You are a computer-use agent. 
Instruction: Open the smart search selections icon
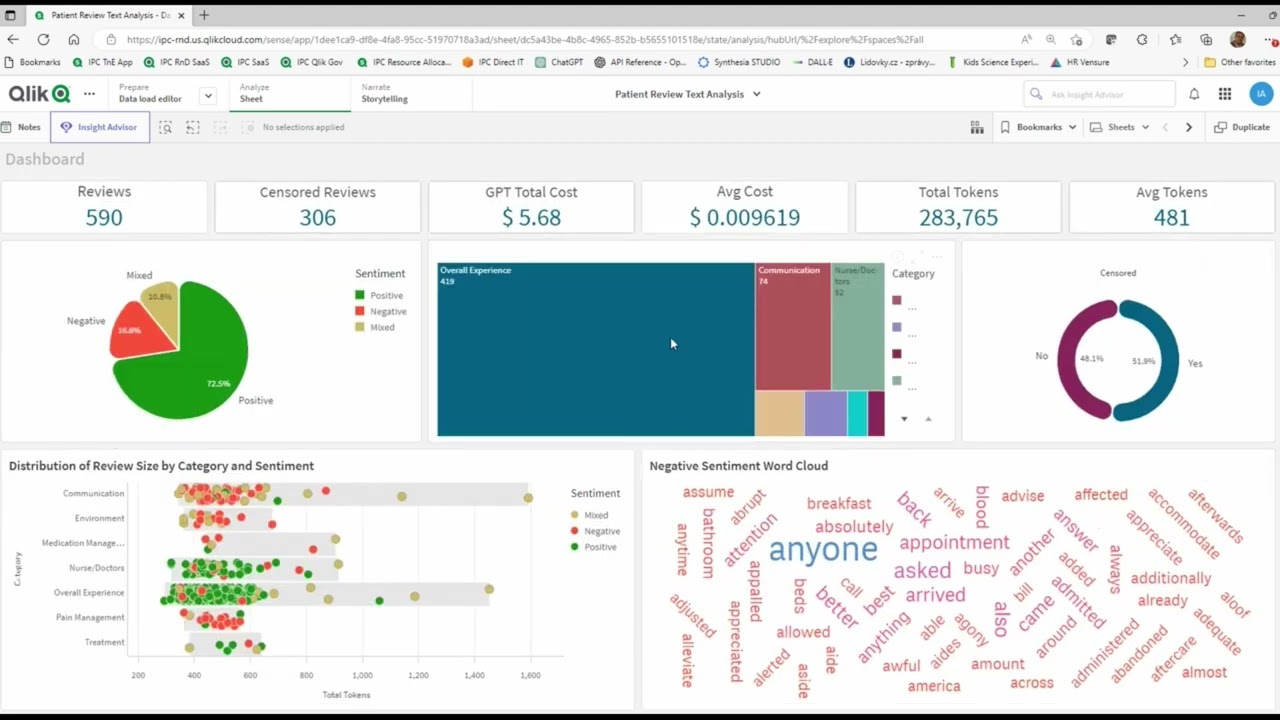point(165,127)
